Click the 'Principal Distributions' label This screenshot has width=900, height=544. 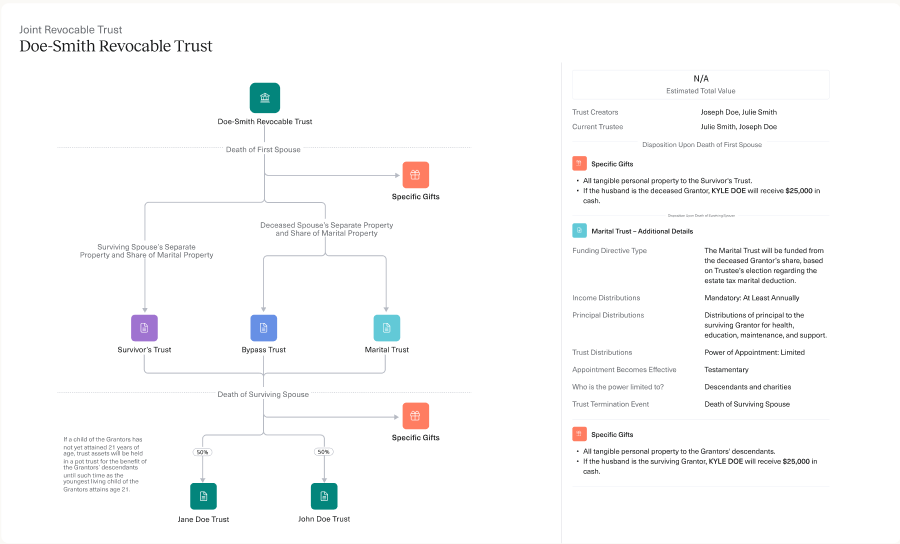pos(608,315)
